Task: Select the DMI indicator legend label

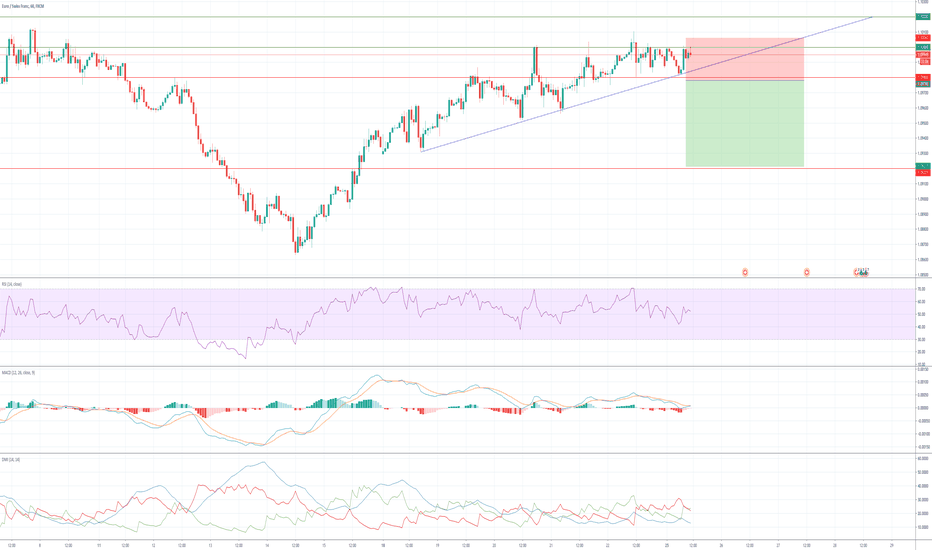Action: click(x=12, y=459)
